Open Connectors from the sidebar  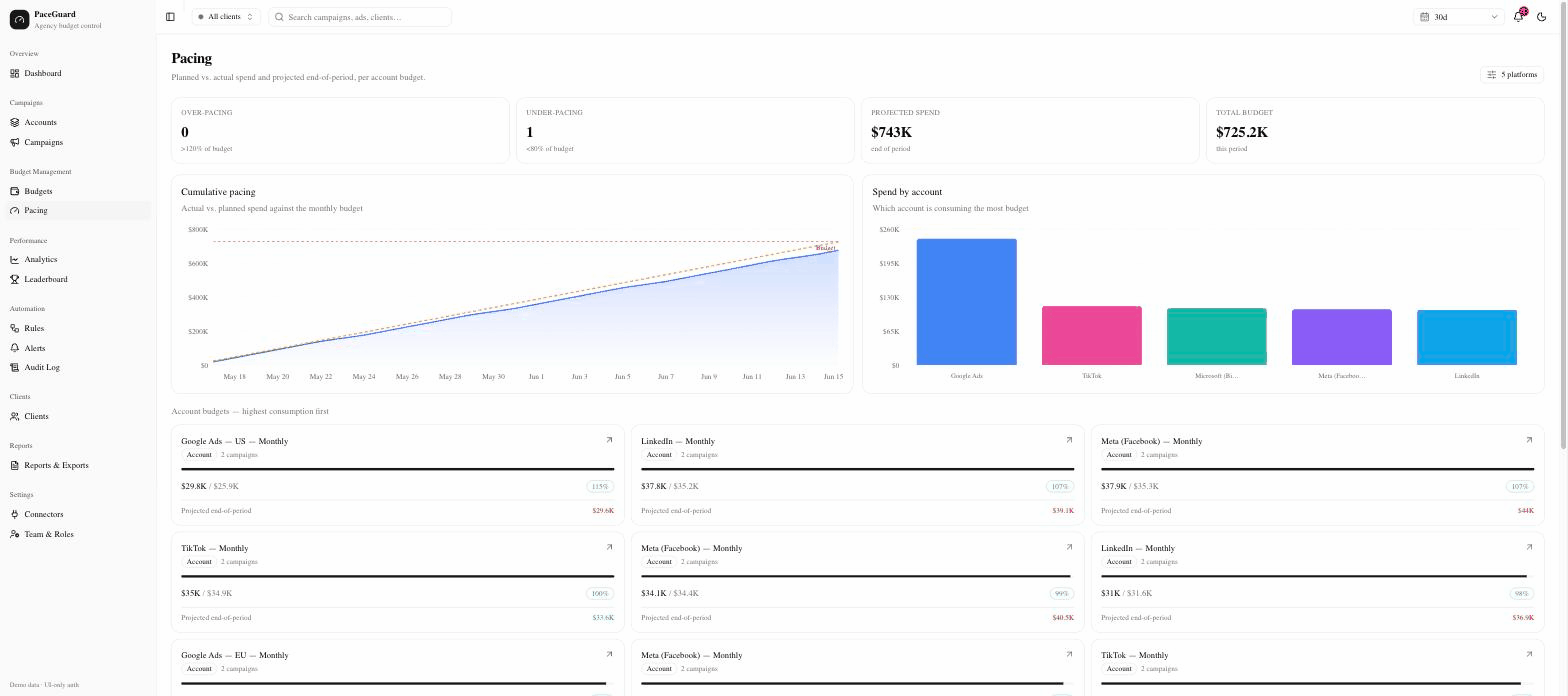[x=78, y=514]
